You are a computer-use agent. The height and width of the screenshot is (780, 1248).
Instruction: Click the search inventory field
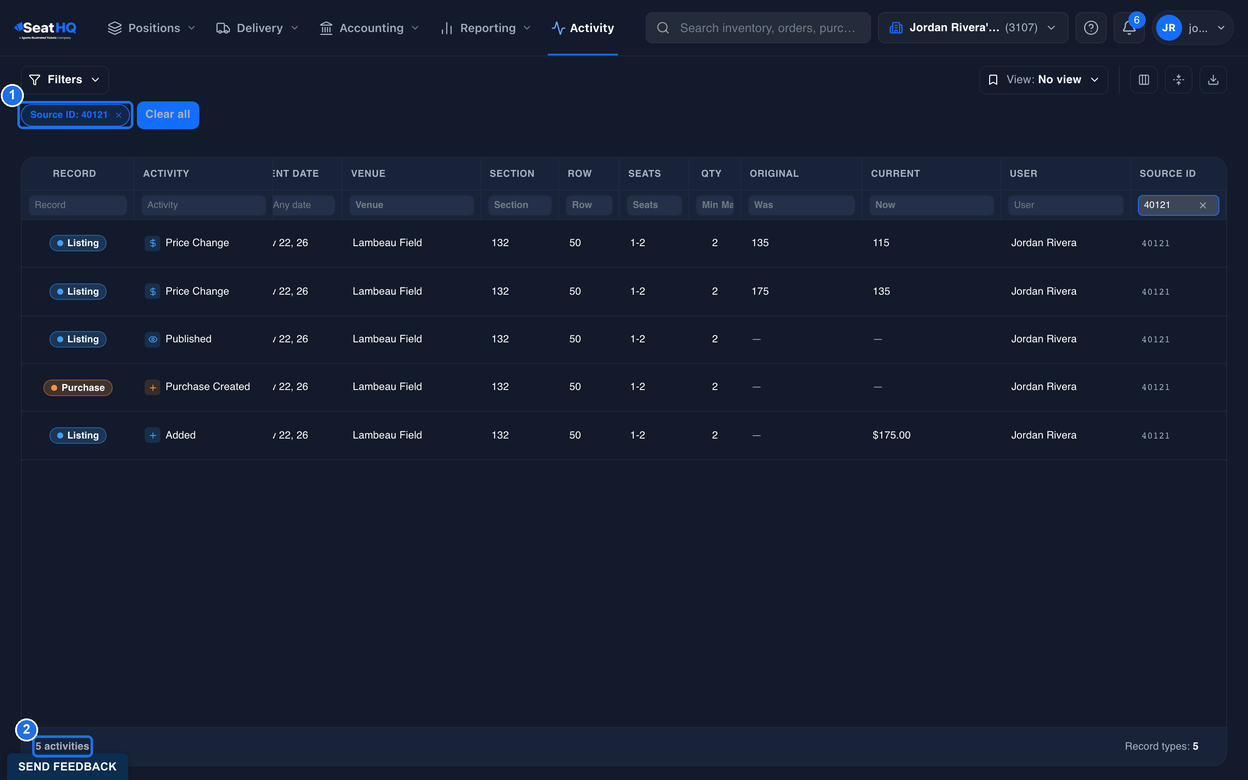pyautogui.click(x=758, y=28)
